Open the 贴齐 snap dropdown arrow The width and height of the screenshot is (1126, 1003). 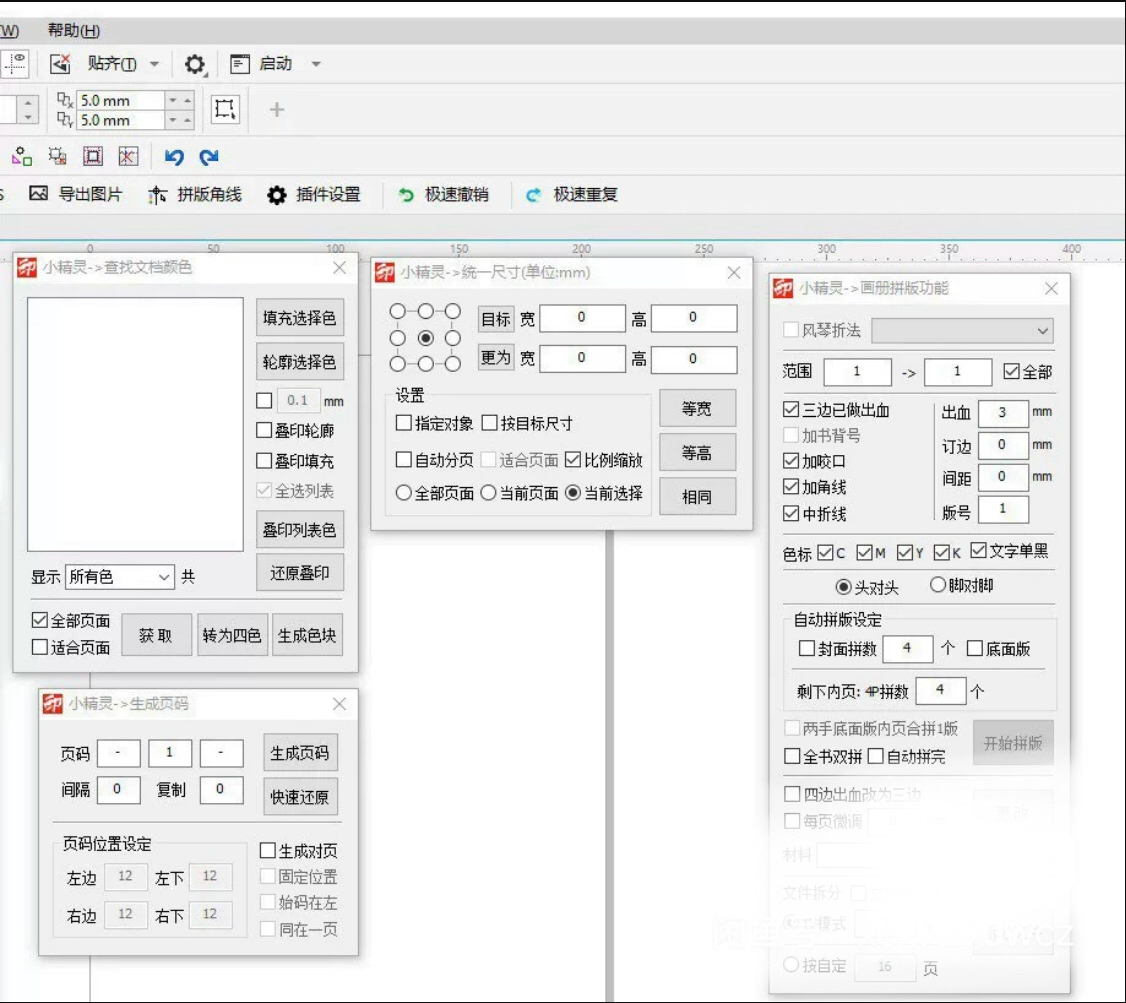click(x=155, y=64)
